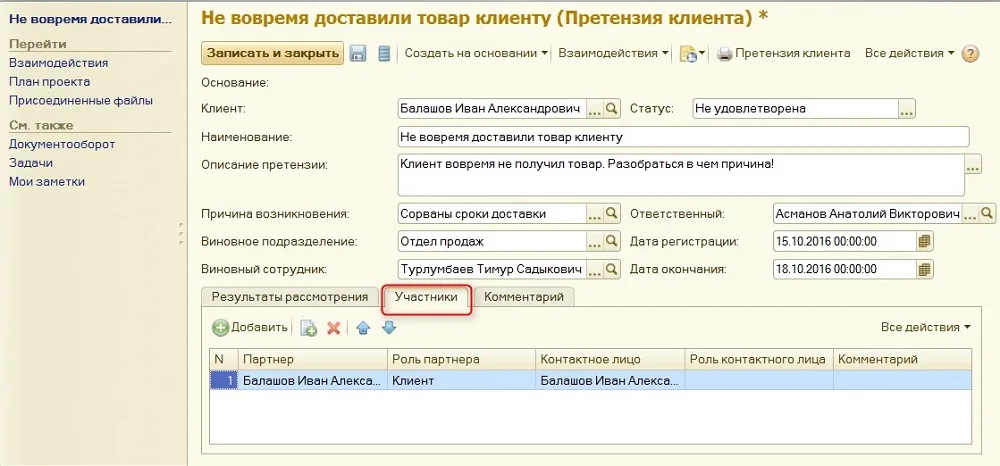This screenshot has height=466, width=1000.
Task: Click the Записать и закрыть button
Action: coord(272,53)
